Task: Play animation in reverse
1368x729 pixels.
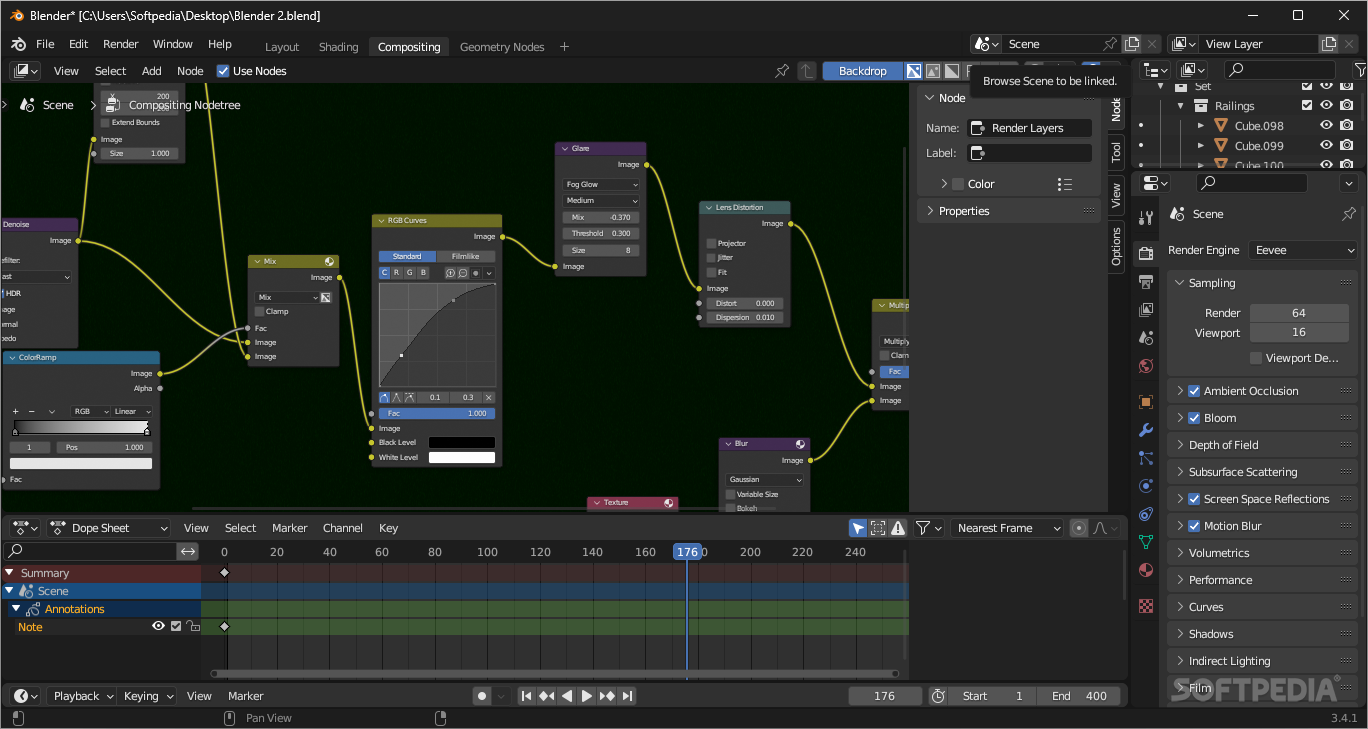Action: 567,696
